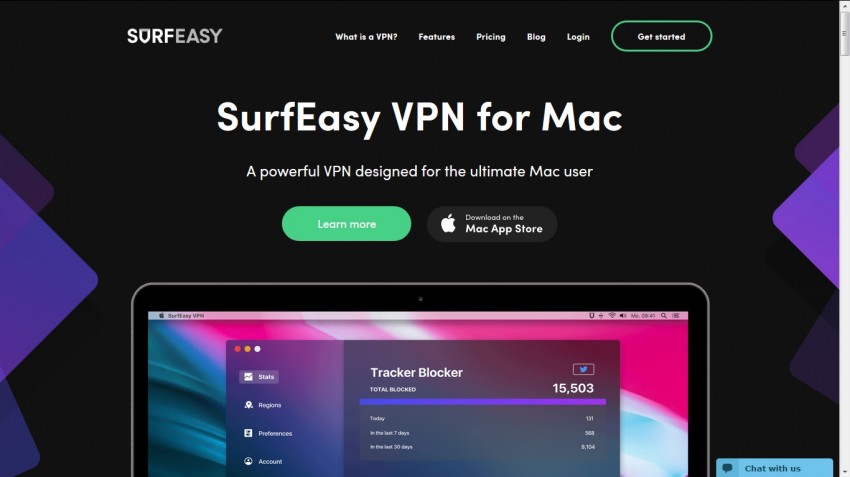Click the Get started button

(x=661, y=36)
